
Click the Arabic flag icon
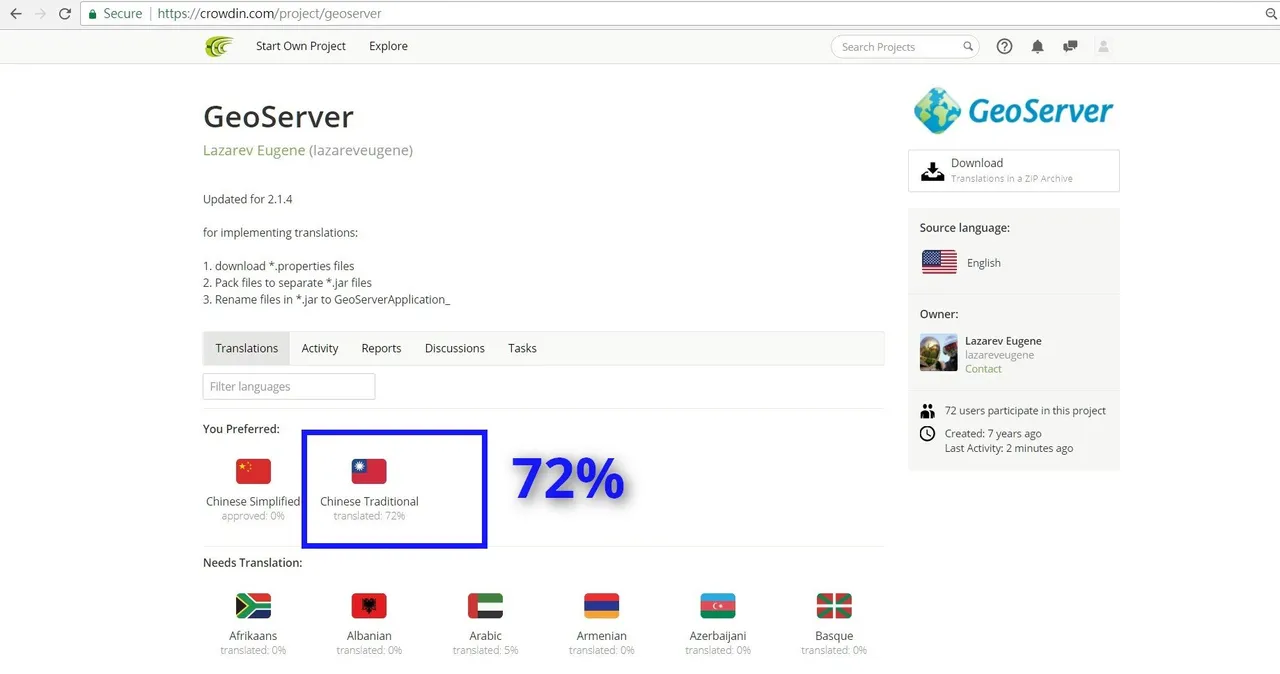coord(485,606)
